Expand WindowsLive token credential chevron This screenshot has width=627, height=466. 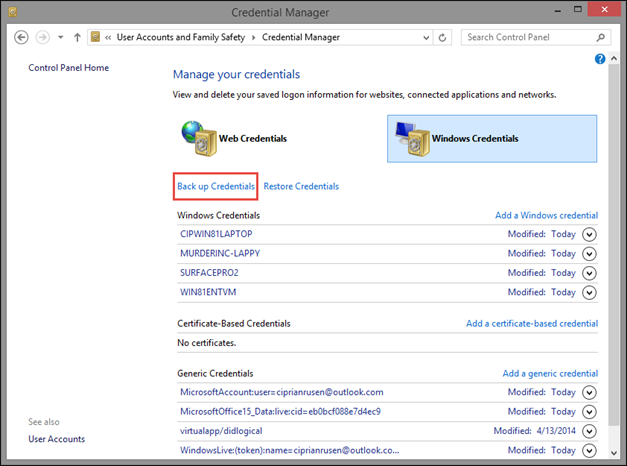point(589,451)
